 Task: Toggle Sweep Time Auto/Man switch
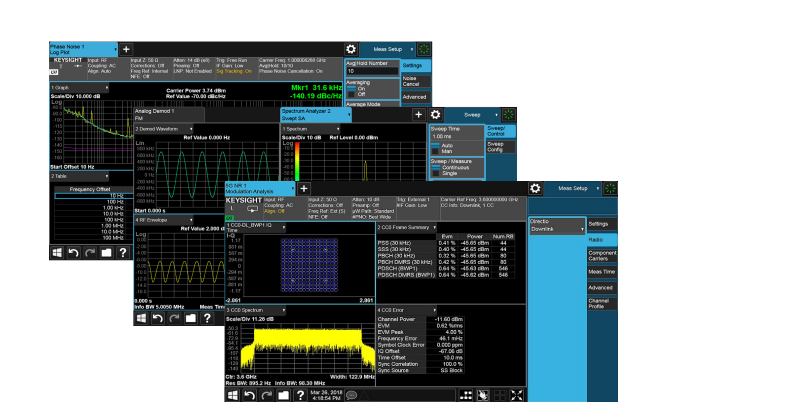pos(437,148)
